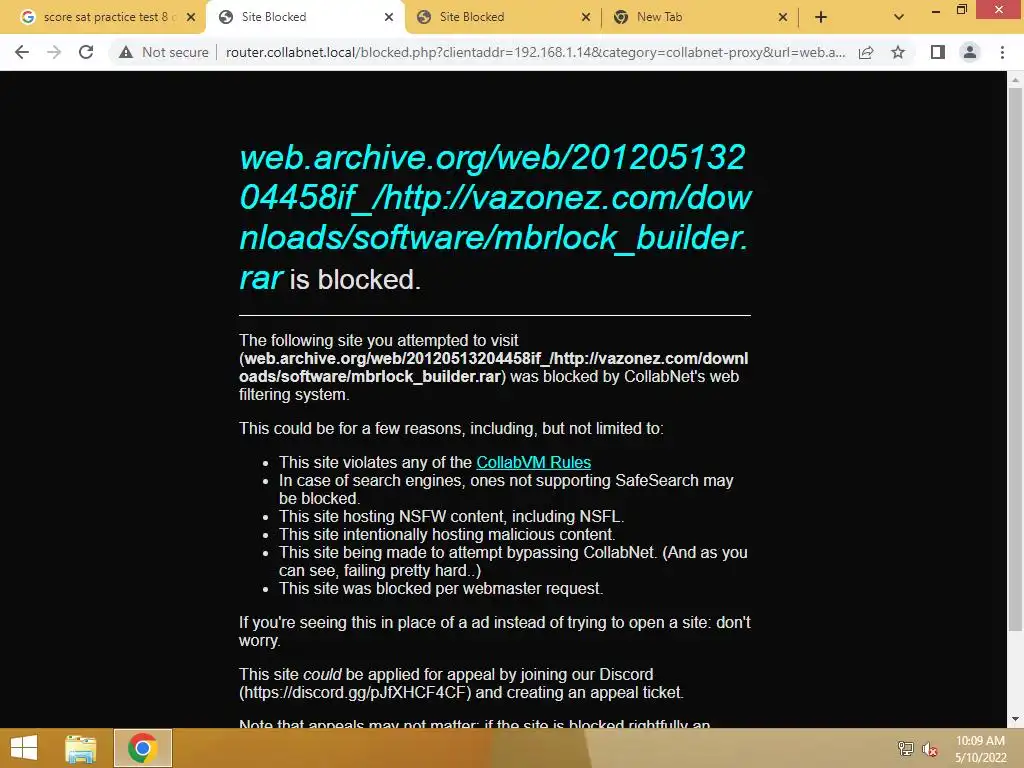This screenshot has height=768, width=1024.
Task: Click the vertical page scrollbar
Action: (x=1015, y=359)
